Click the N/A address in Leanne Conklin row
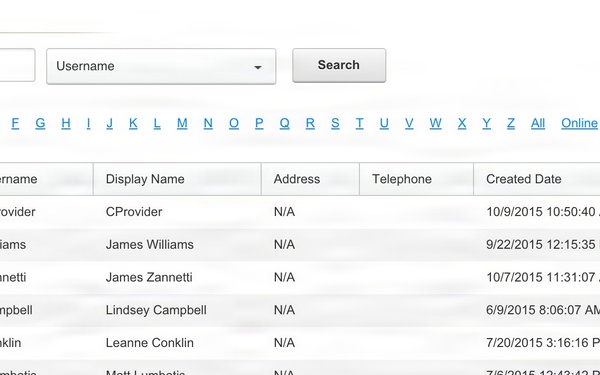This screenshot has height=375, width=600. pyautogui.click(x=284, y=342)
